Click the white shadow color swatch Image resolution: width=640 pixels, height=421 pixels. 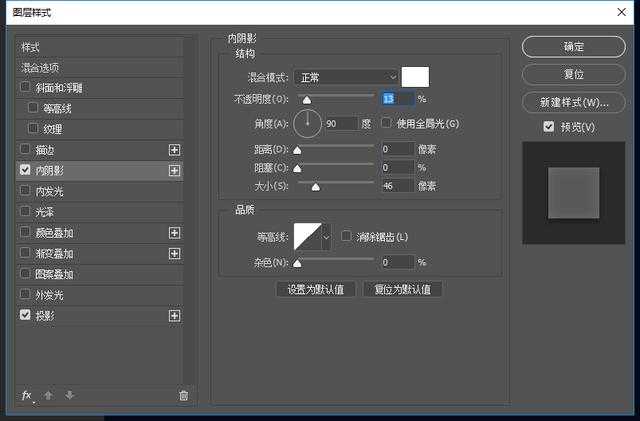[x=415, y=77]
